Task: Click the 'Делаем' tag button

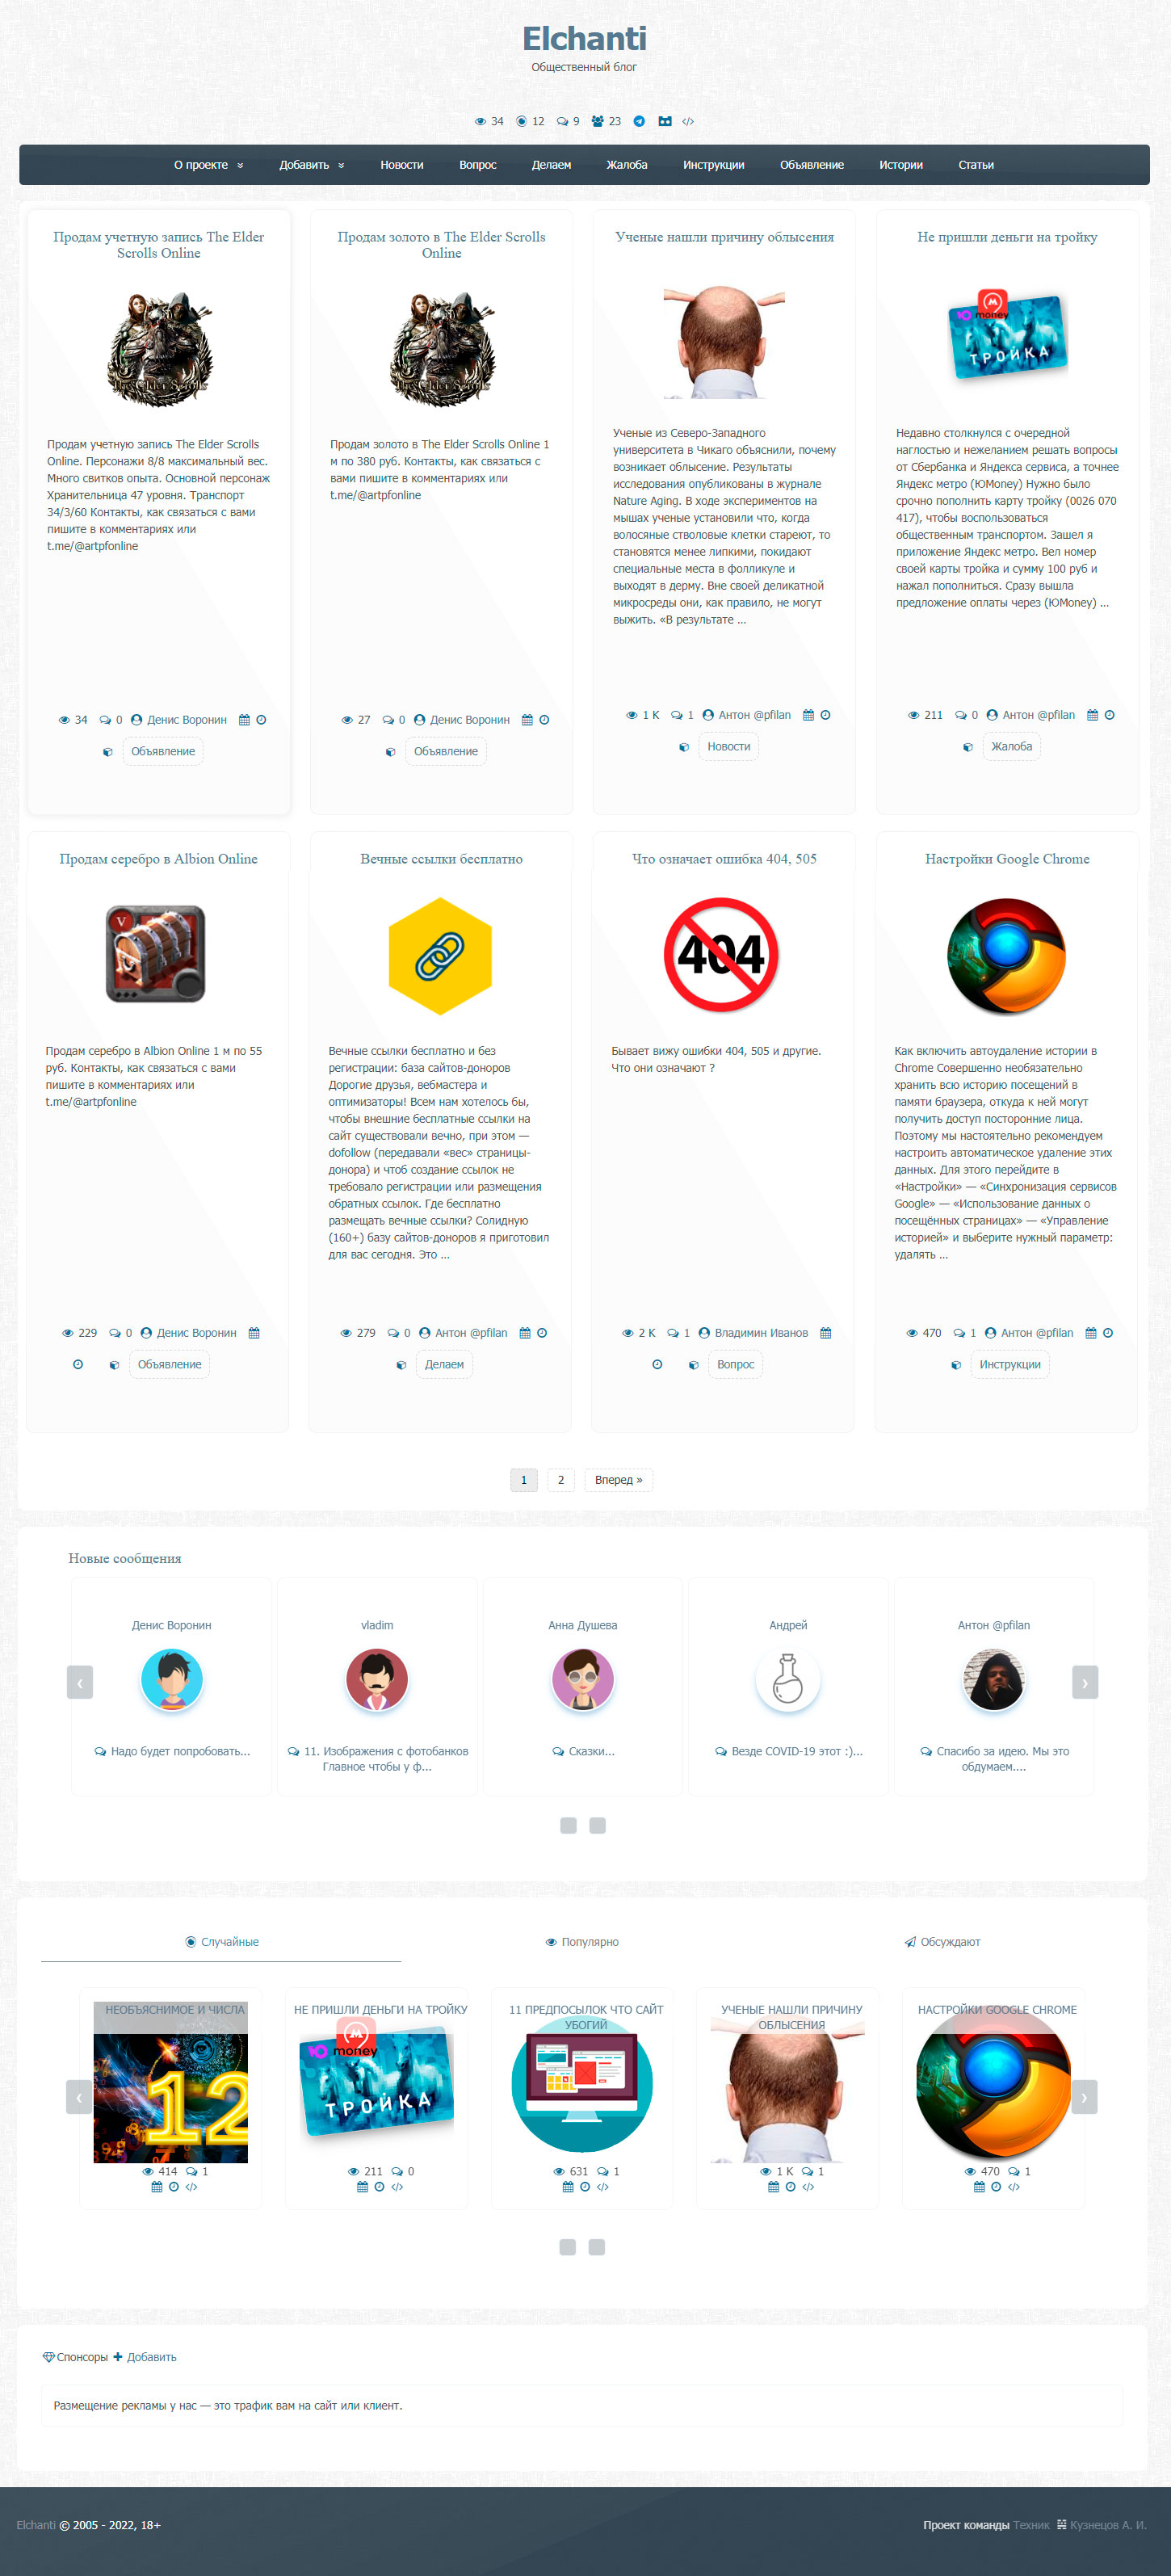Action: [444, 1365]
